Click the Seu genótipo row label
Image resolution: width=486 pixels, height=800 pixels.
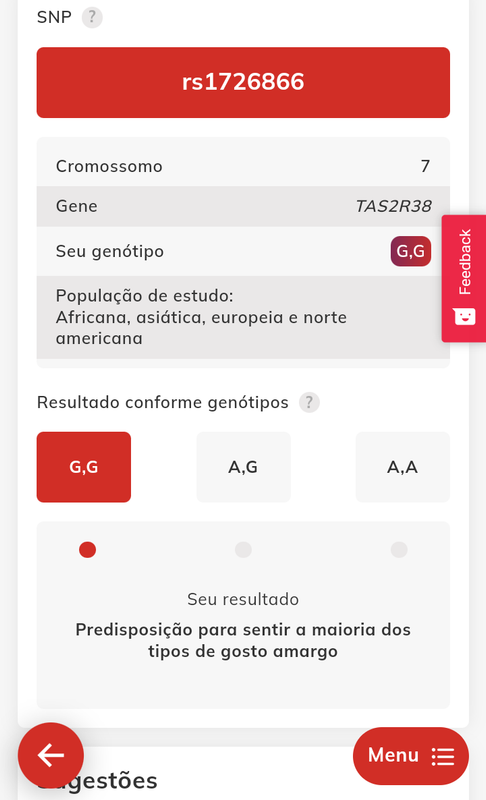coord(110,251)
